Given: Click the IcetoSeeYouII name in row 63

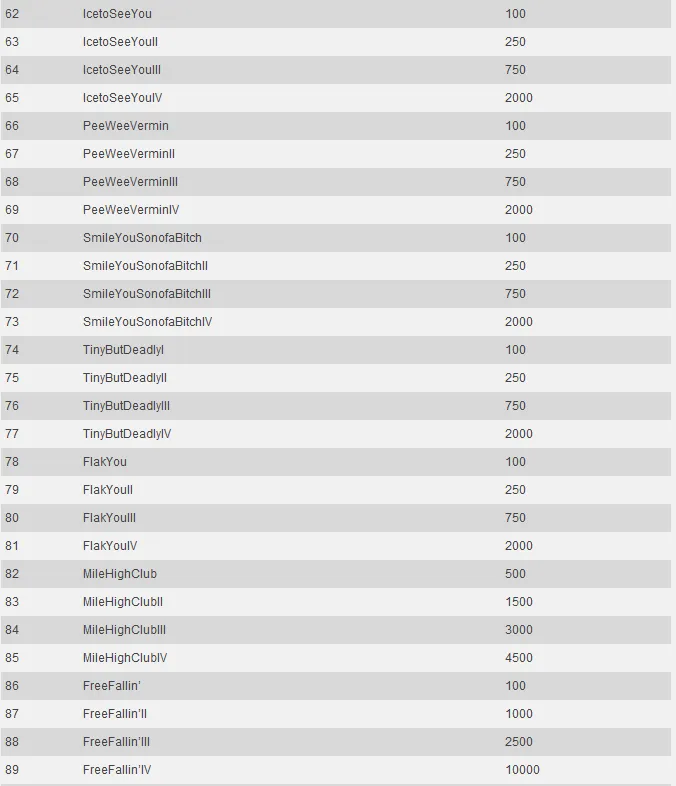Looking at the screenshot, I should [x=120, y=42].
